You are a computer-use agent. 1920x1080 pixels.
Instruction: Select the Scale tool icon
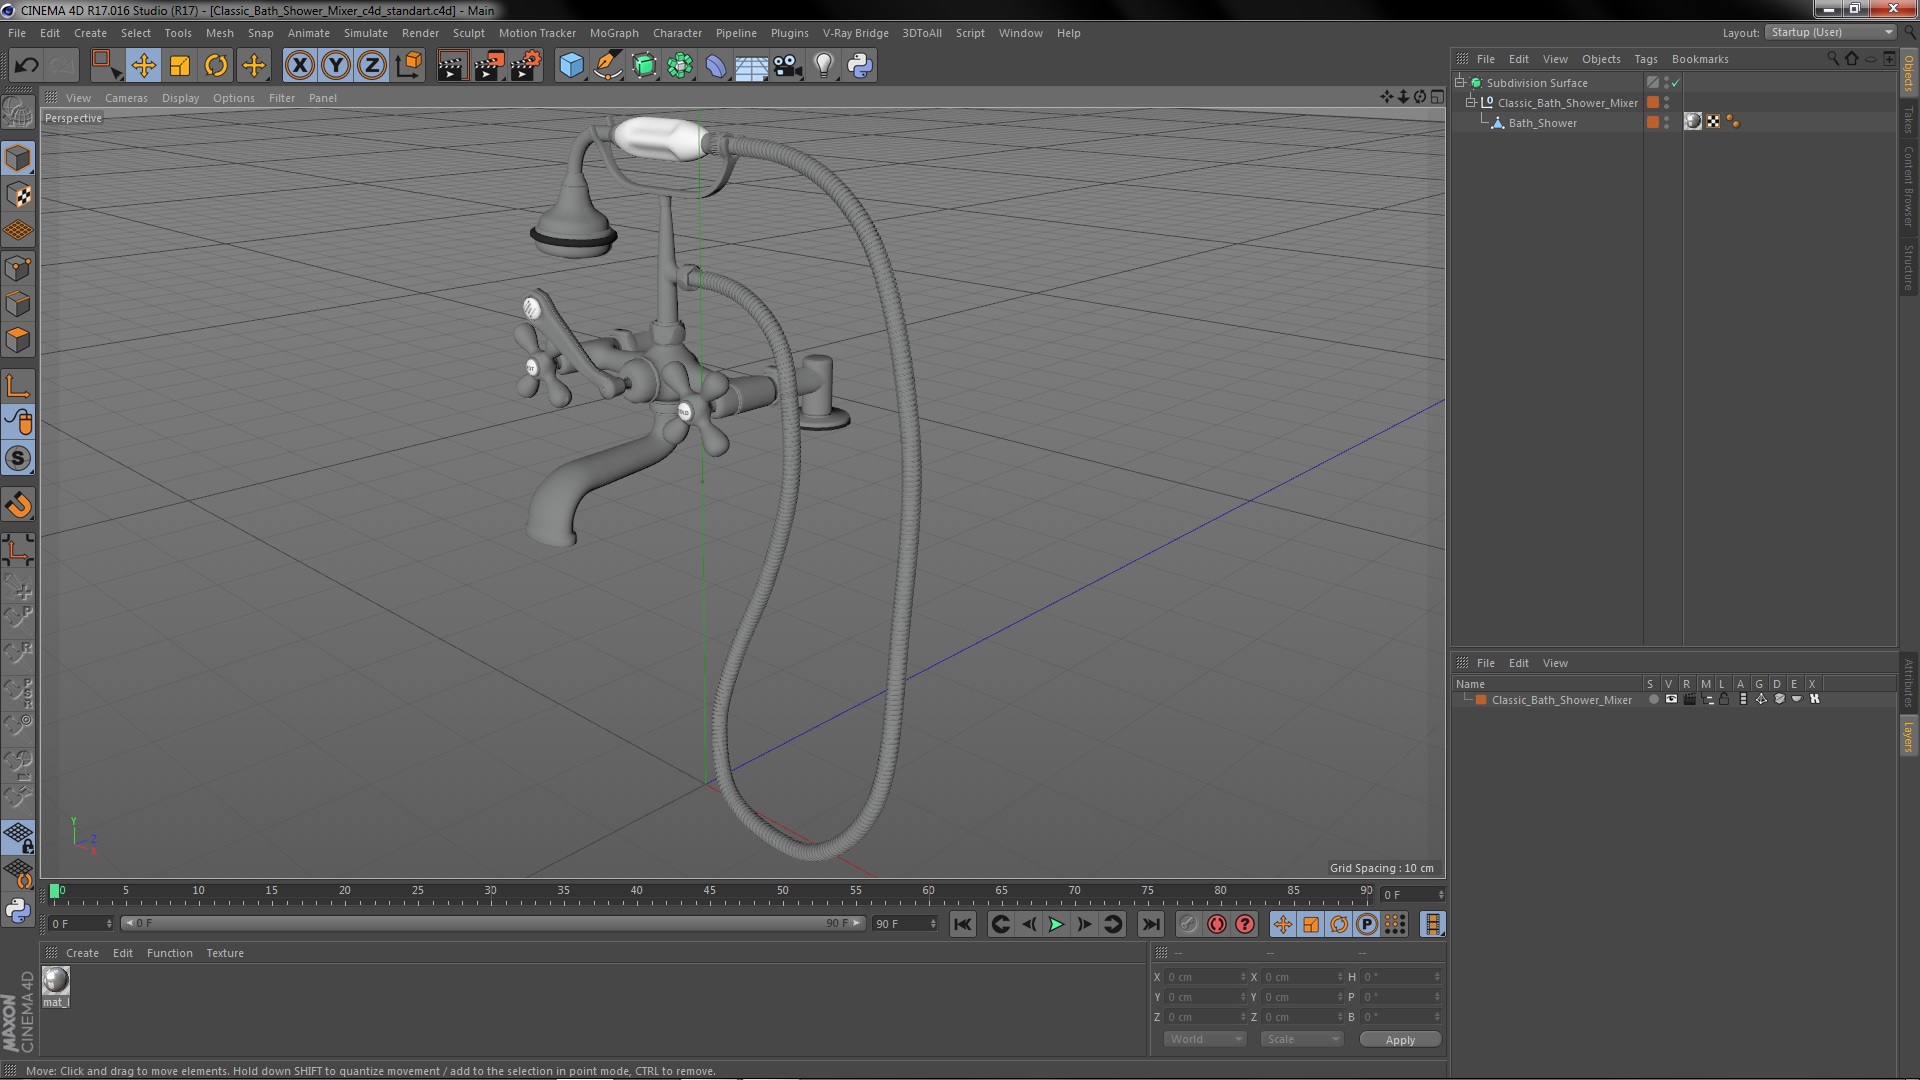(180, 66)
